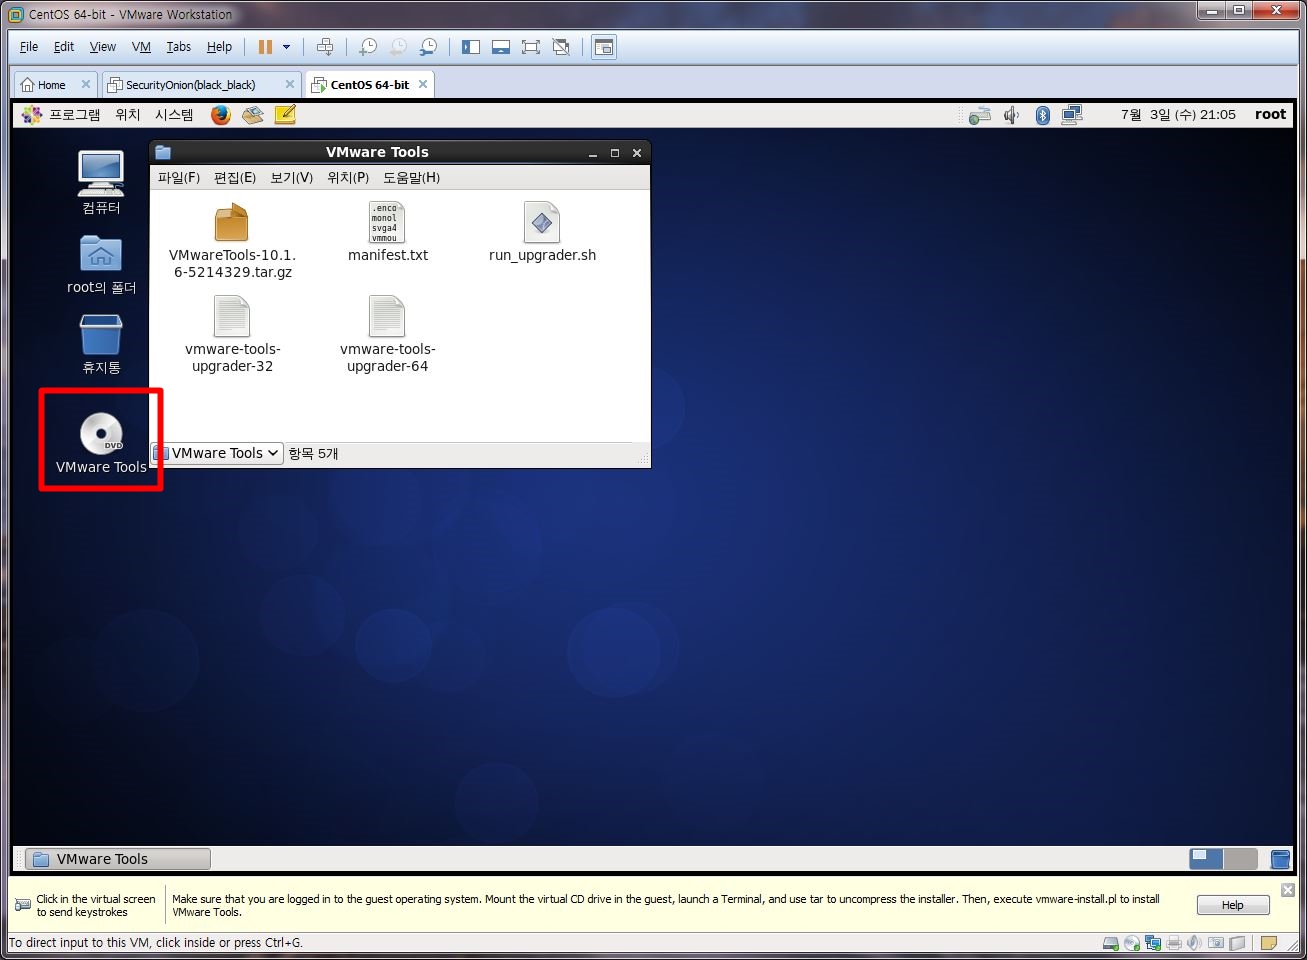
Task: Click the volume speaker icon in guest panel
Action: [x=1012, y=115]
